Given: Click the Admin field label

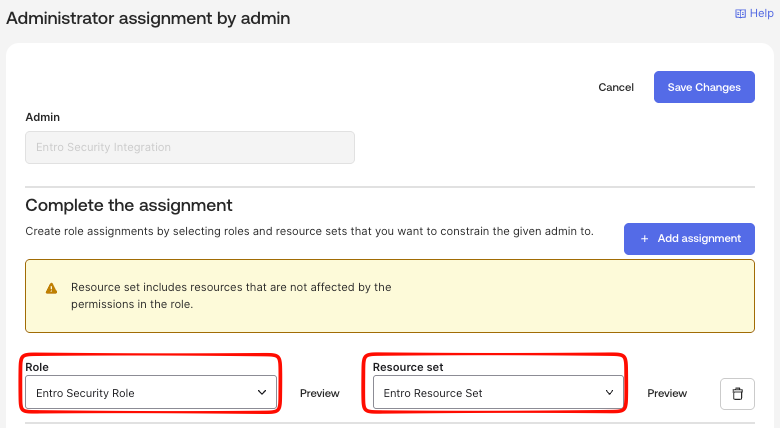Looking at the screenshot, I should (x=42, y=117).
